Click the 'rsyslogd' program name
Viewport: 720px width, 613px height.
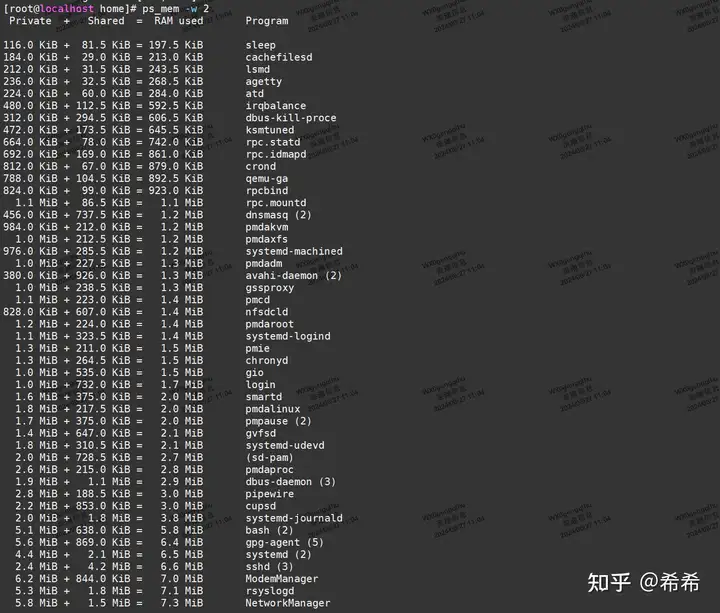(270, 591)
